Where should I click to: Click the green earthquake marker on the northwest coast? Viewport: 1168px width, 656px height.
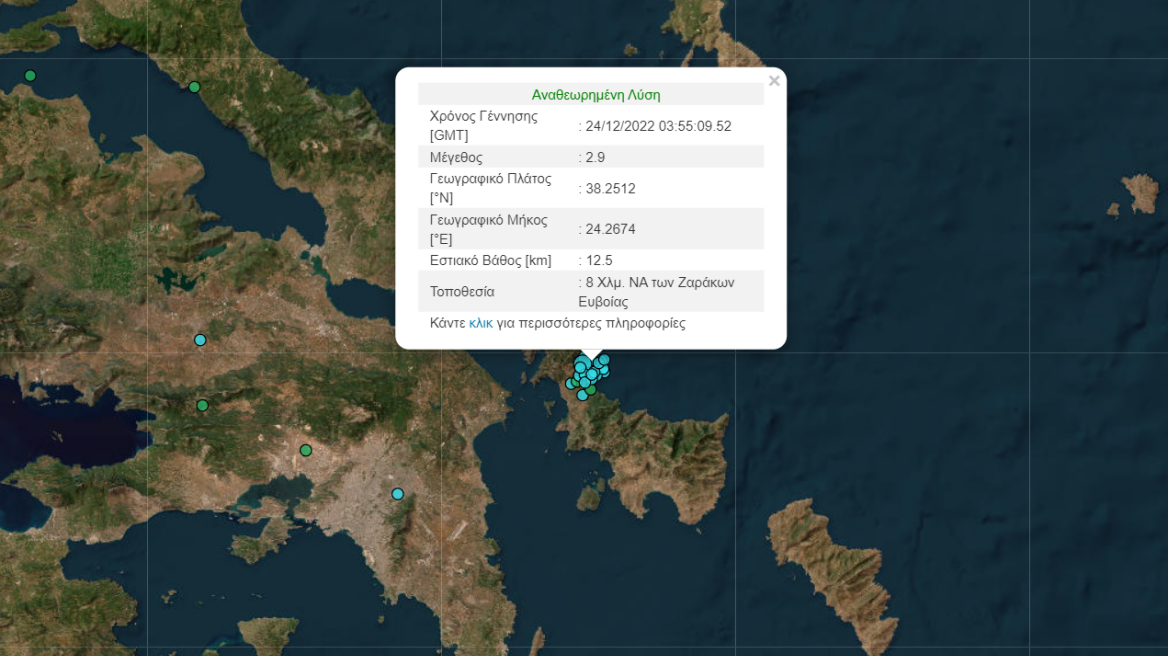pyautogui.click(x=30, y=74)
